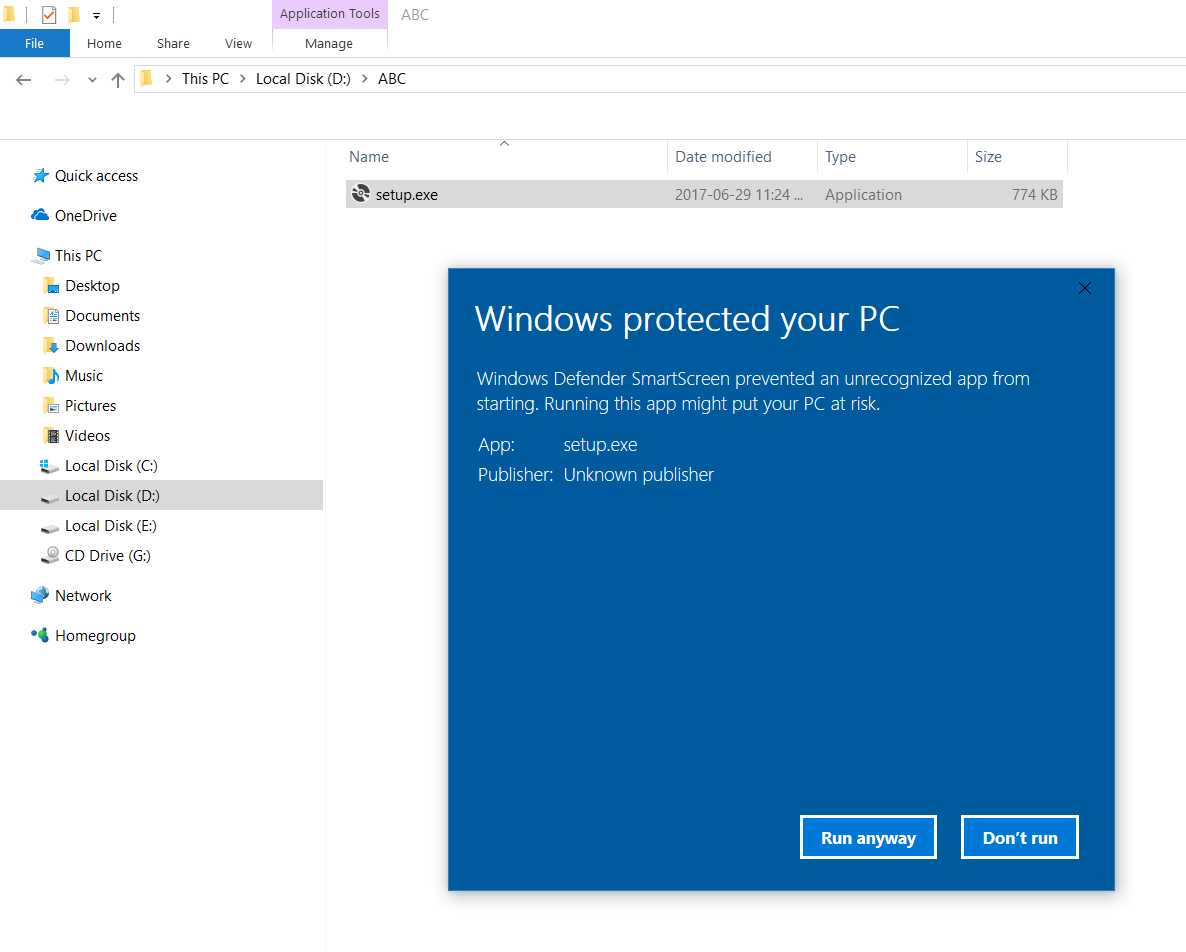Click the 2017-06-29 date cell
Viewport: 1186px width, 952px height.
click(739, 195)
